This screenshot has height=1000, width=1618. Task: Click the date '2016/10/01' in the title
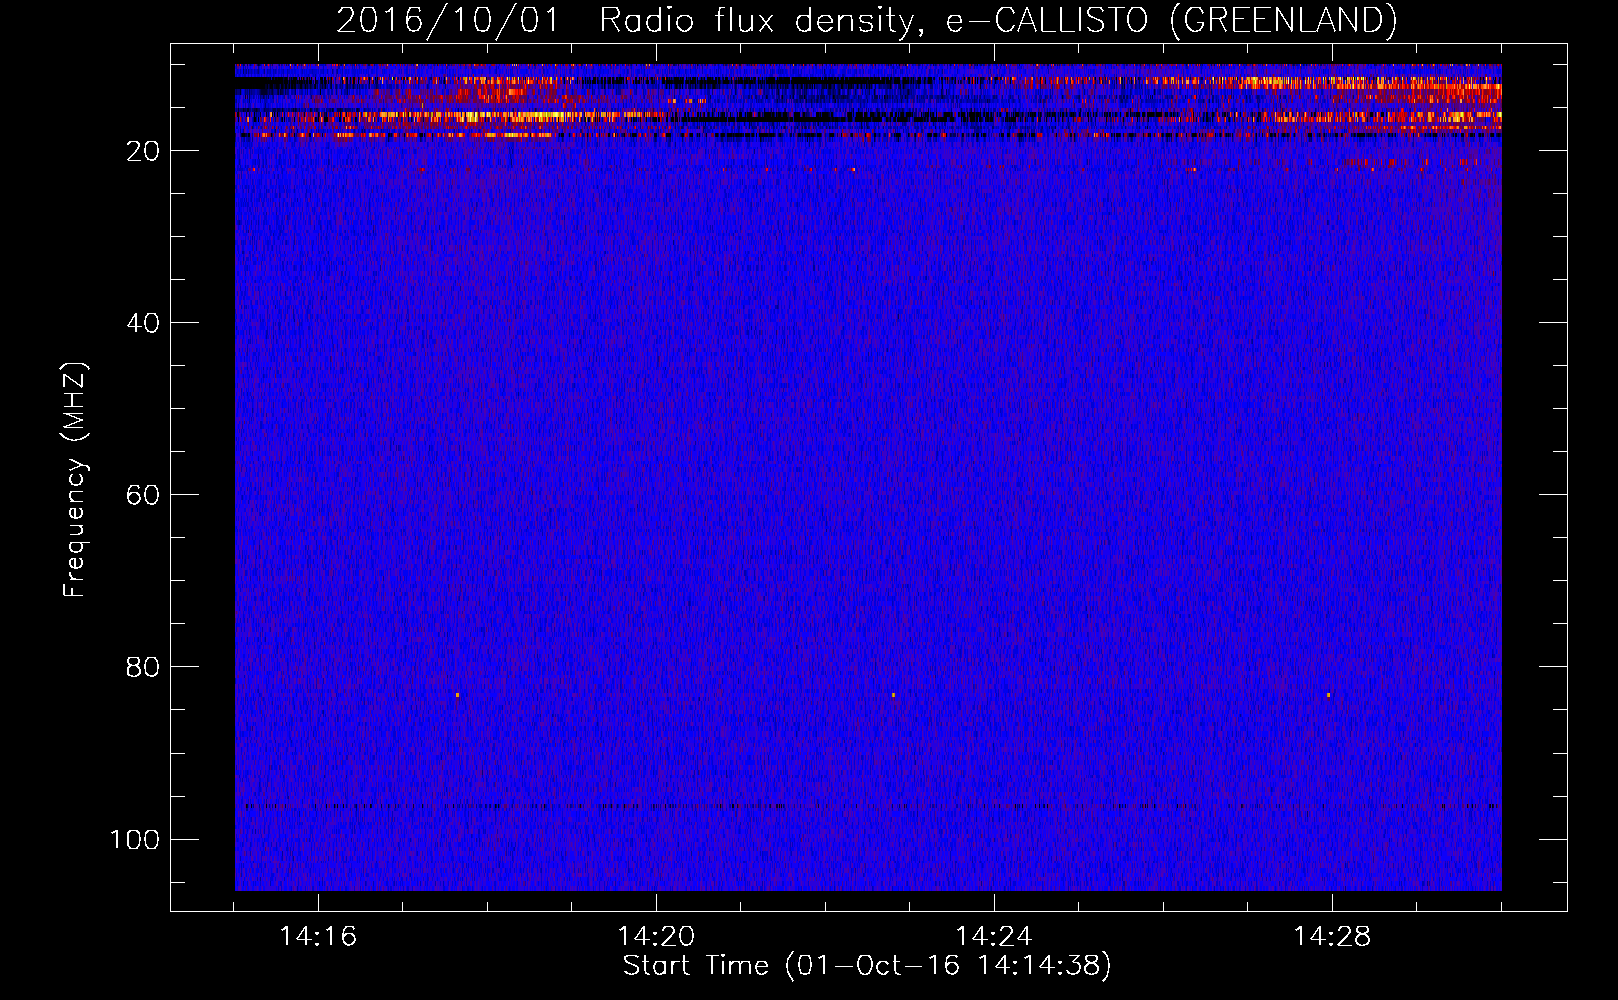(448, 20)
